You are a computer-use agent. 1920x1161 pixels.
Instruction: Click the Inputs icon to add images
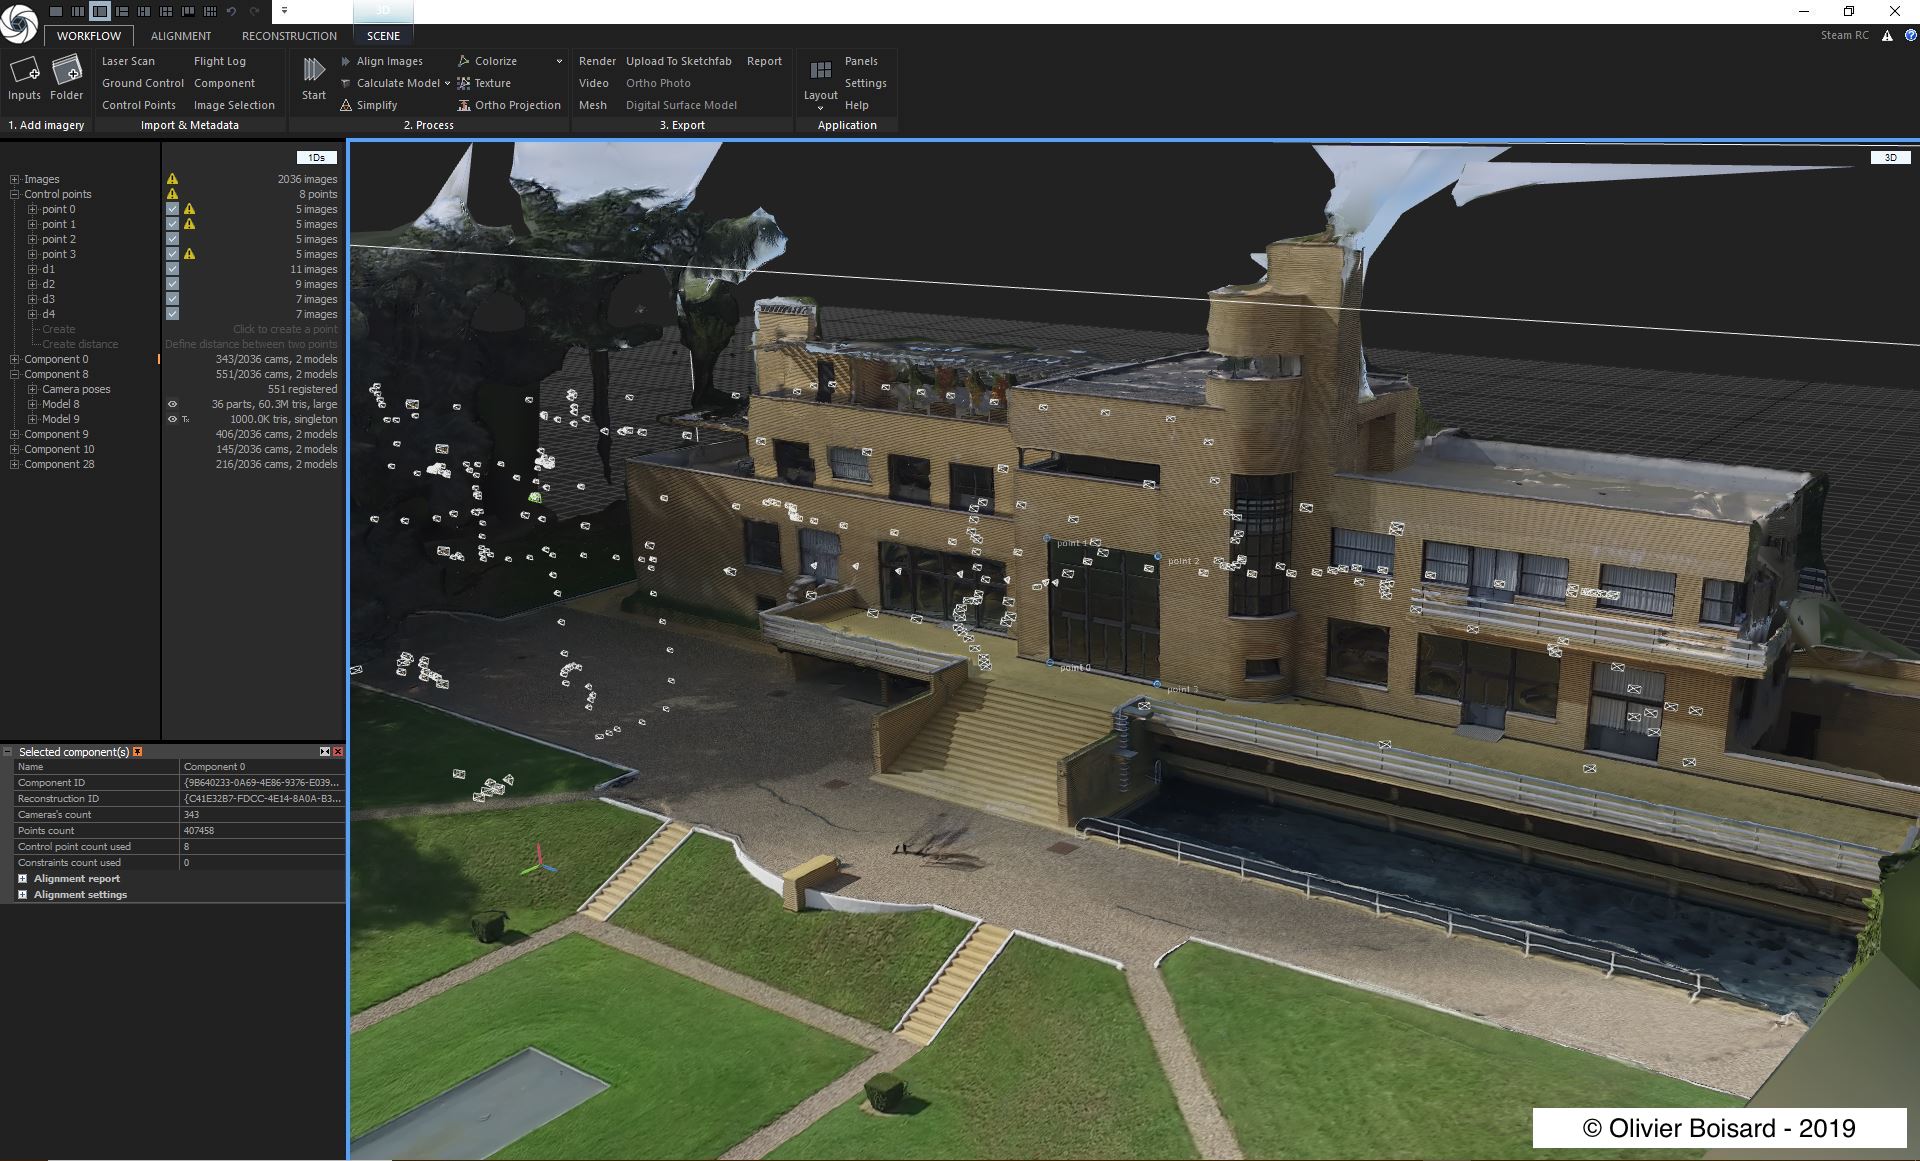24,71
